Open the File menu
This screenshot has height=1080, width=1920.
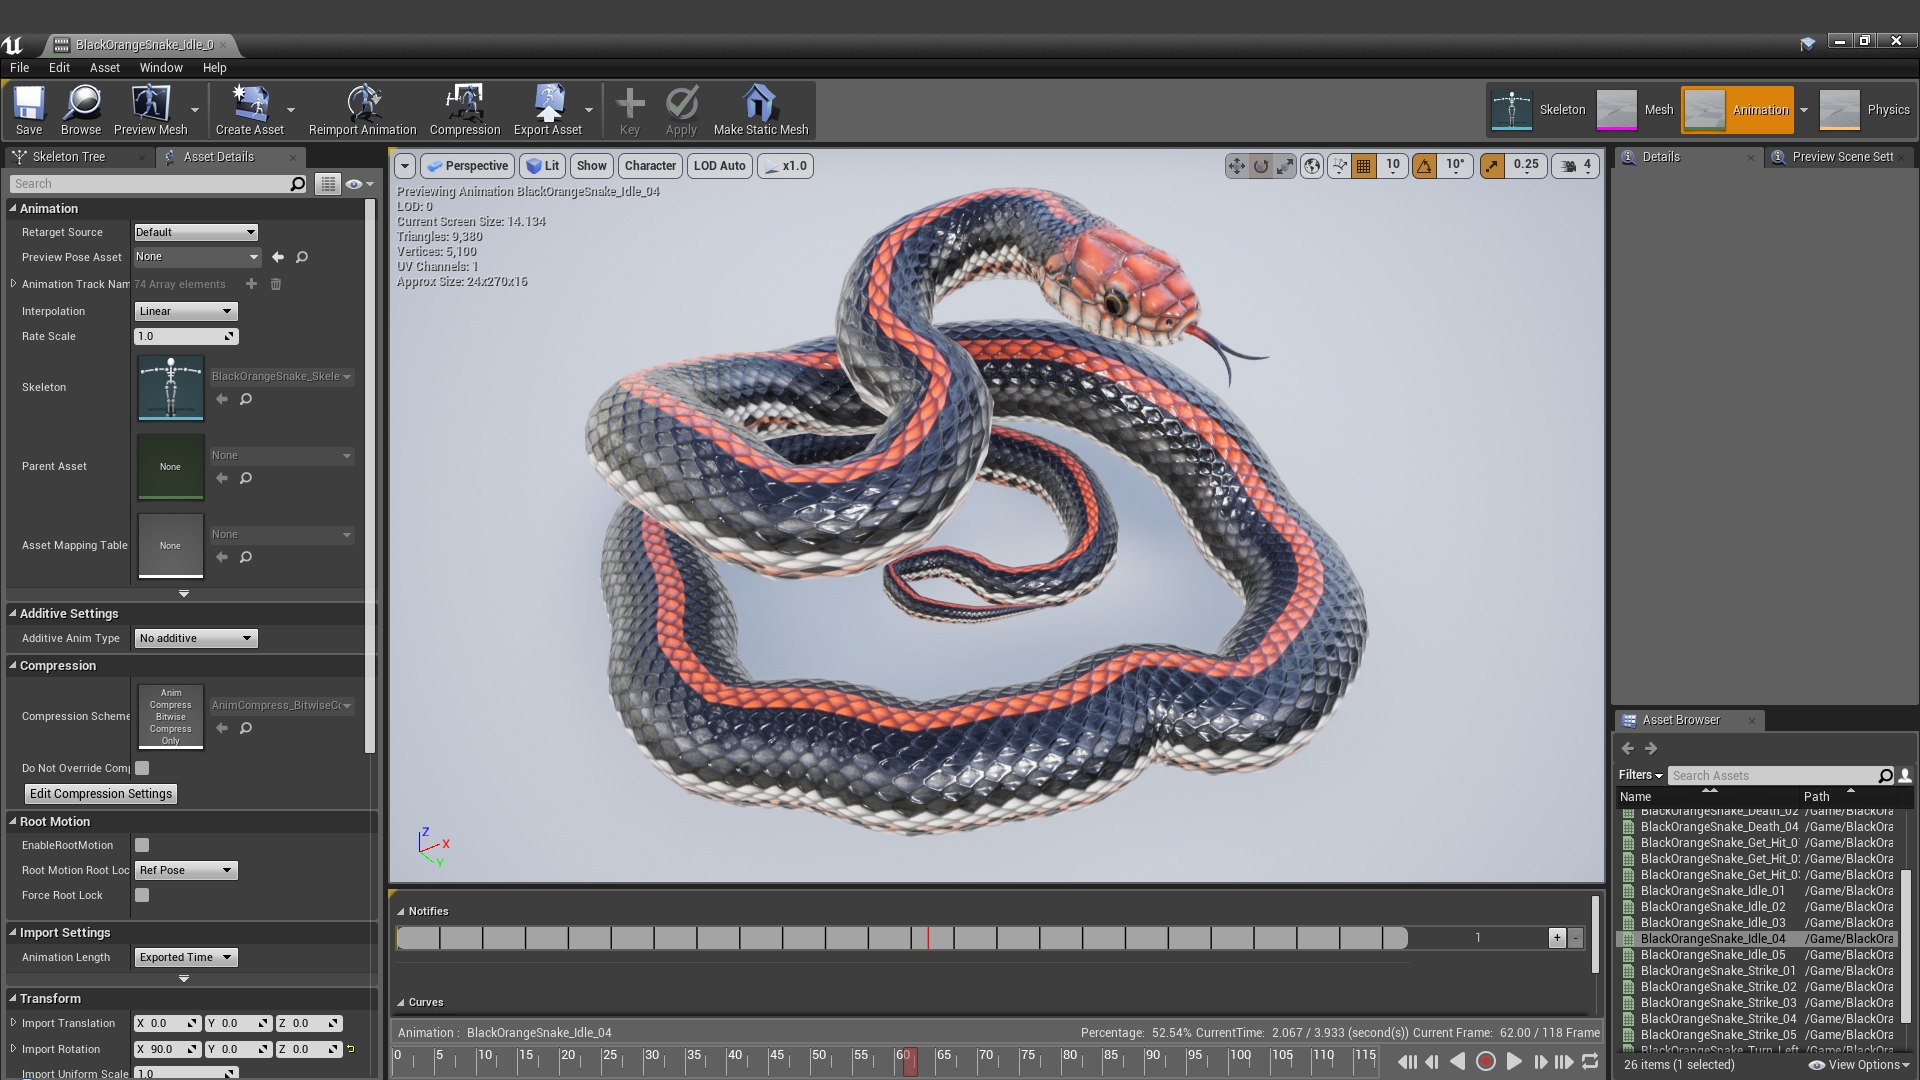coord(19,67)
